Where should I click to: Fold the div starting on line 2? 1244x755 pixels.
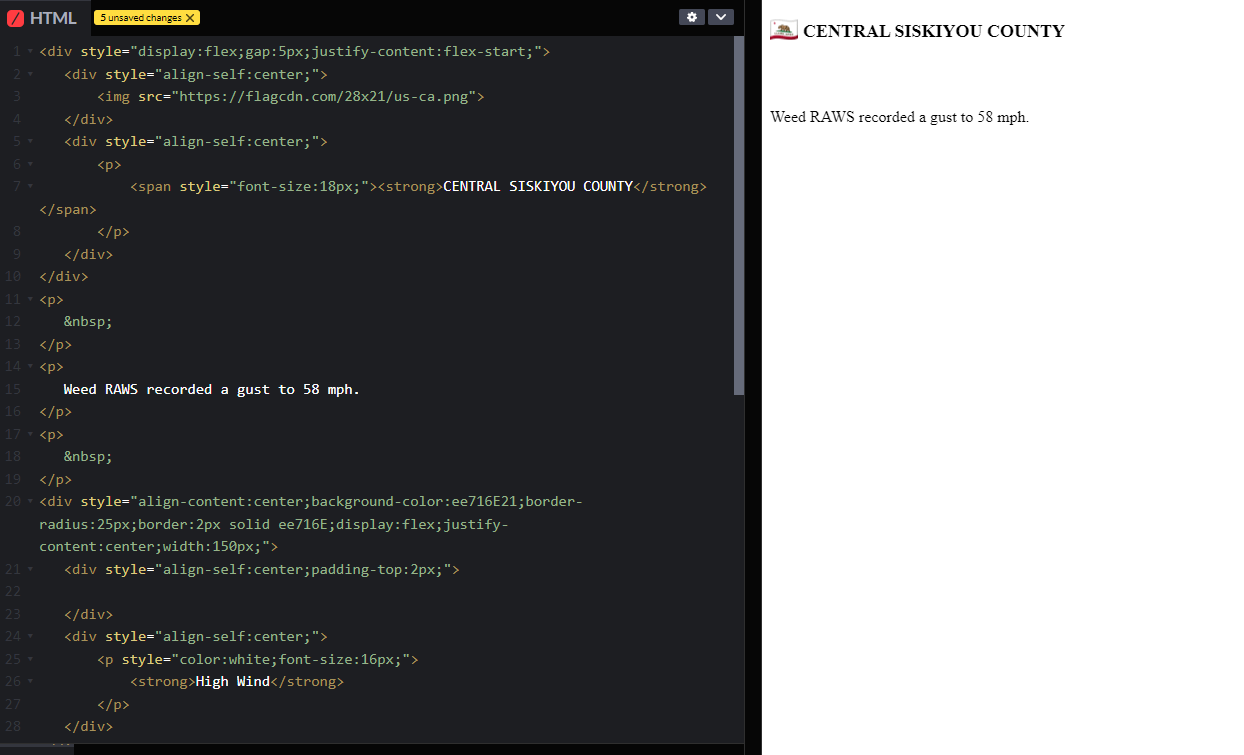pyautogui.click(x=30, y=74)
